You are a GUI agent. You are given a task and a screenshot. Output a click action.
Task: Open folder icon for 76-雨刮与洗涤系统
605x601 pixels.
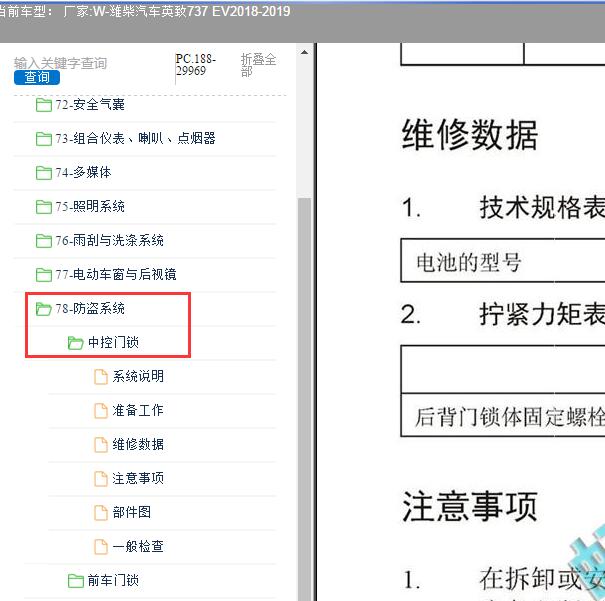tap(44, 240)
